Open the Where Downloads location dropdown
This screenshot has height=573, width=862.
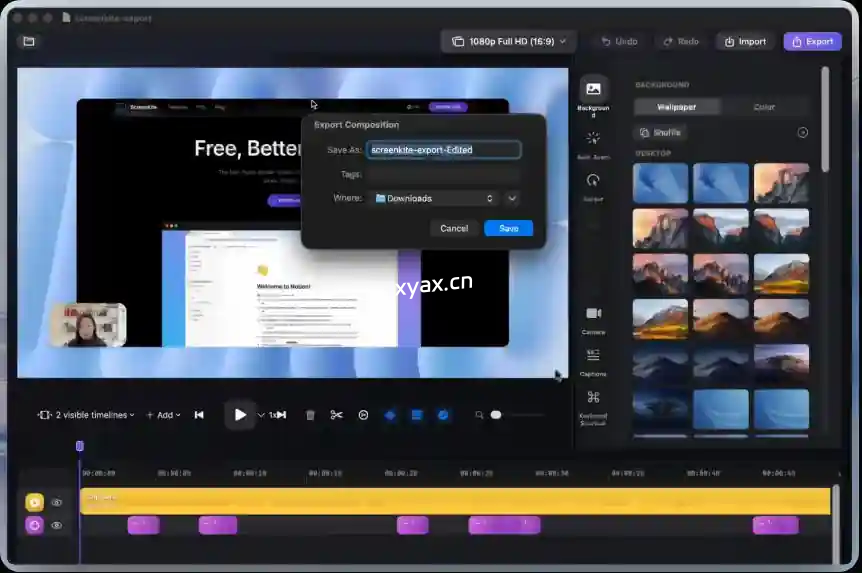(x=435, y=198)
